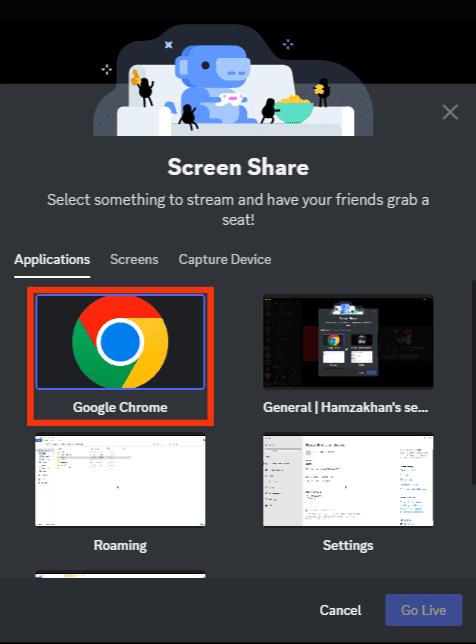The width and height of the screenshot is (476, 644).
Task: Close the Screen Share dialog
Action: (x=450, y=112)
